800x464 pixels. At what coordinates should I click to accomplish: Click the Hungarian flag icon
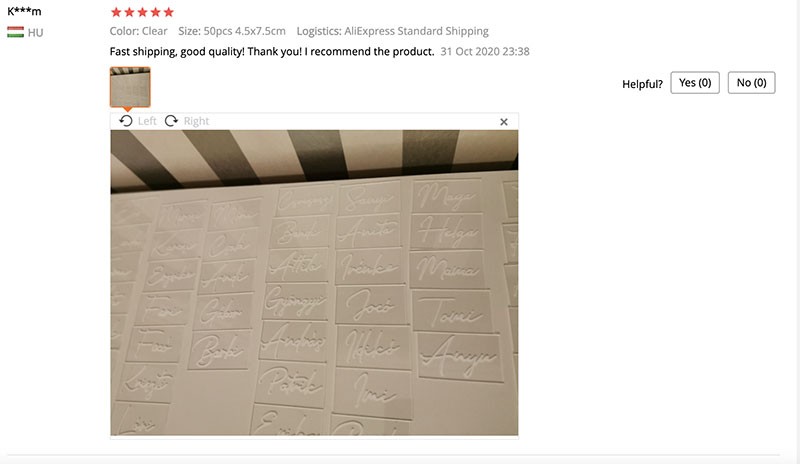pos(15,32)
